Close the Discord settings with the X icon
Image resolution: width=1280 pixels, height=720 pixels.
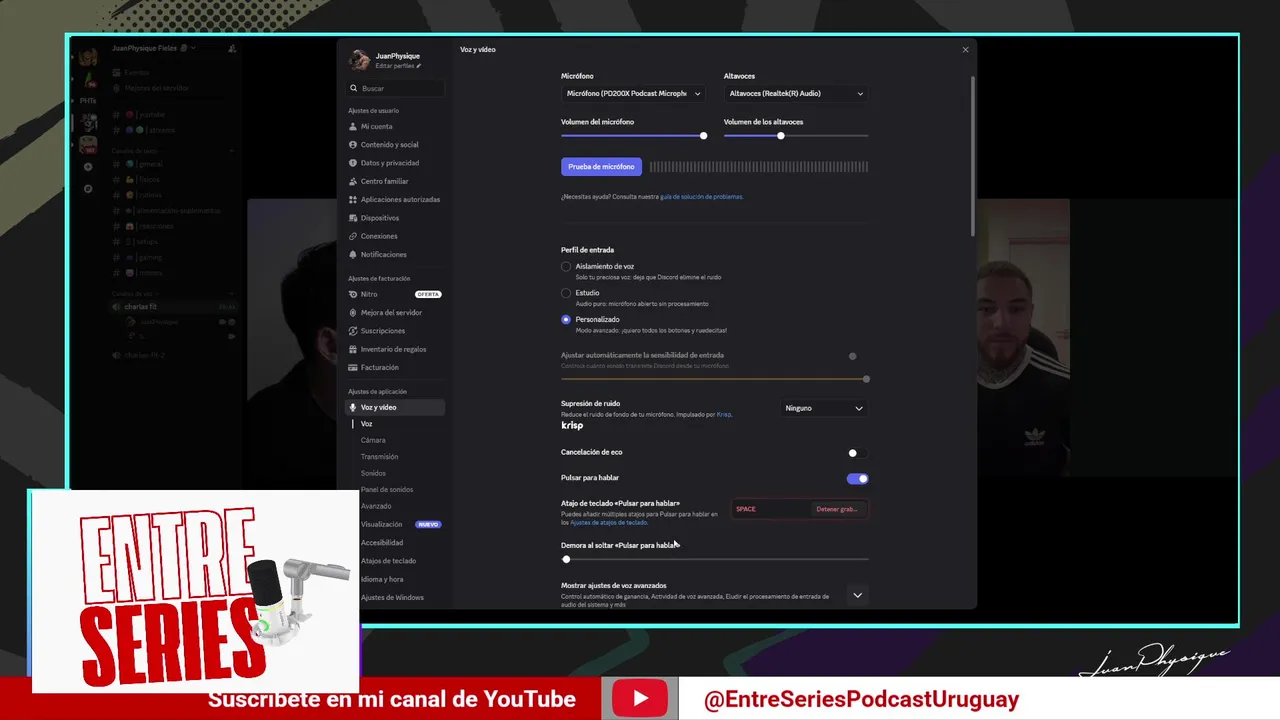point(965,50)
